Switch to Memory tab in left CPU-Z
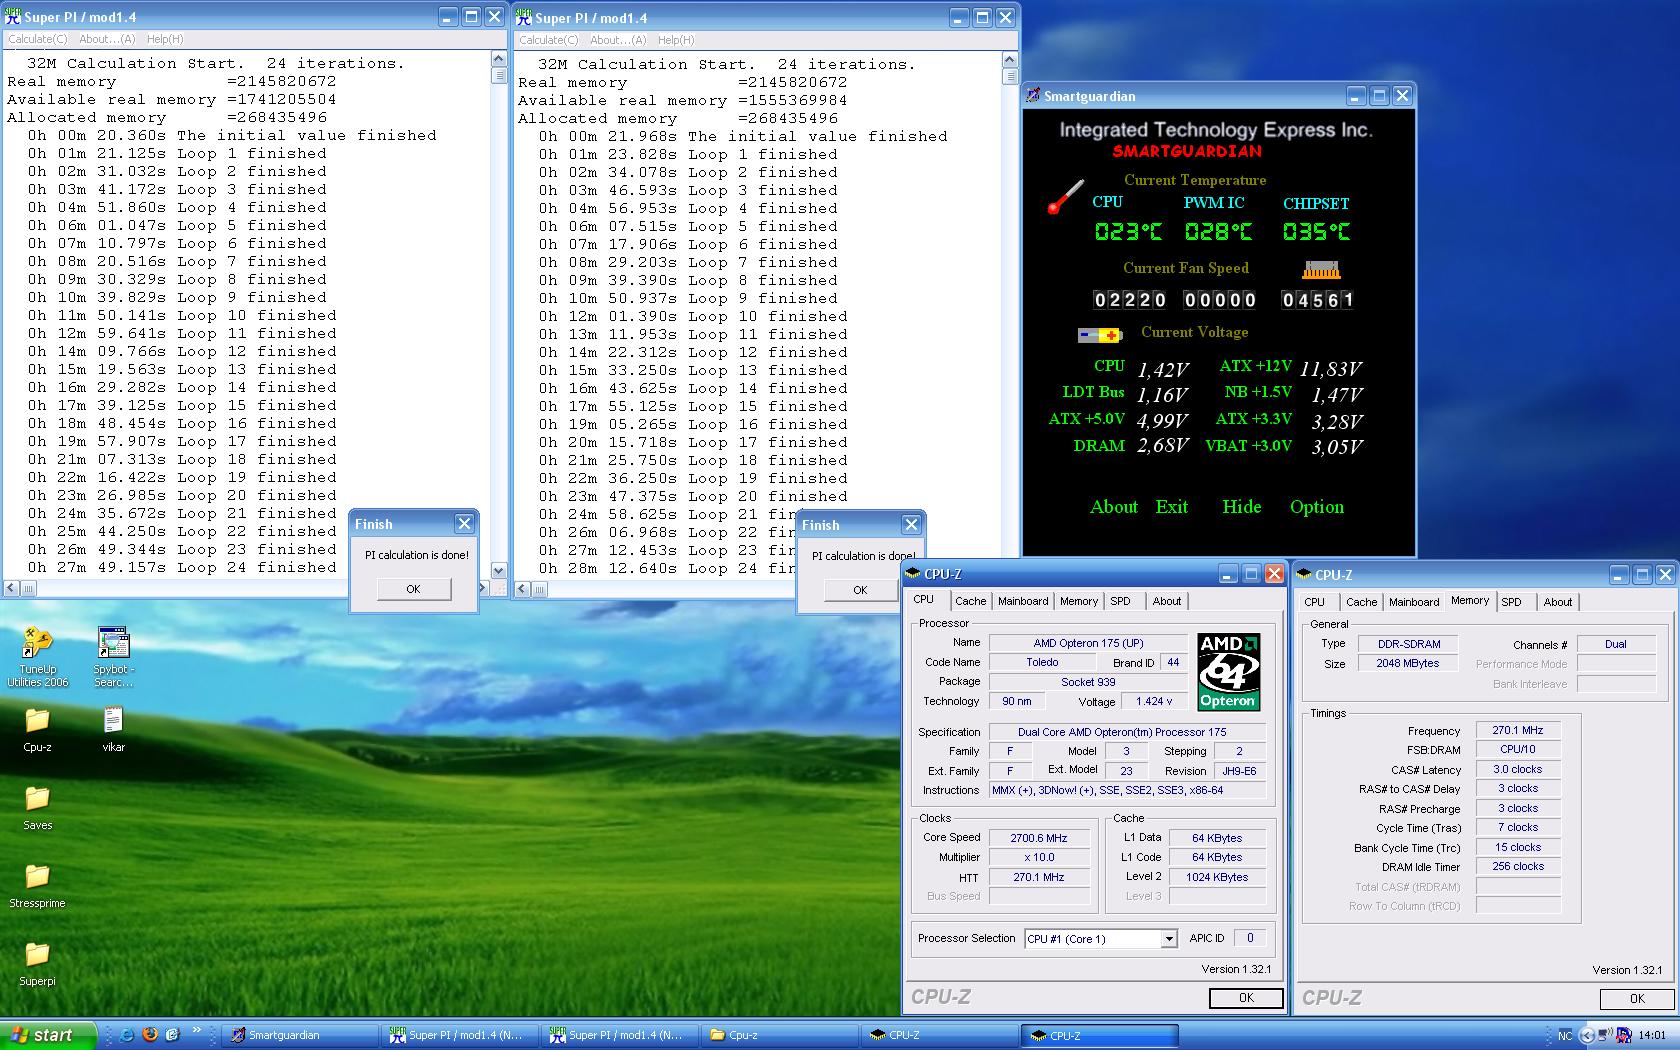This screenshot has height=1050, width=1680. tap(1079, 601)
